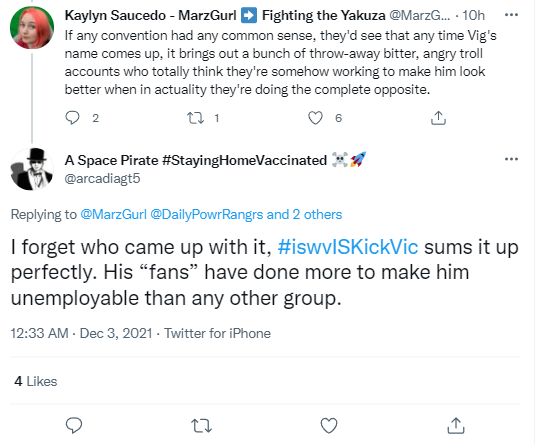The height and width of the screenshot is (444, 537).
Task: Open Kaylyn Saucedo's profile picture
Action: click(x=32, y=27)
